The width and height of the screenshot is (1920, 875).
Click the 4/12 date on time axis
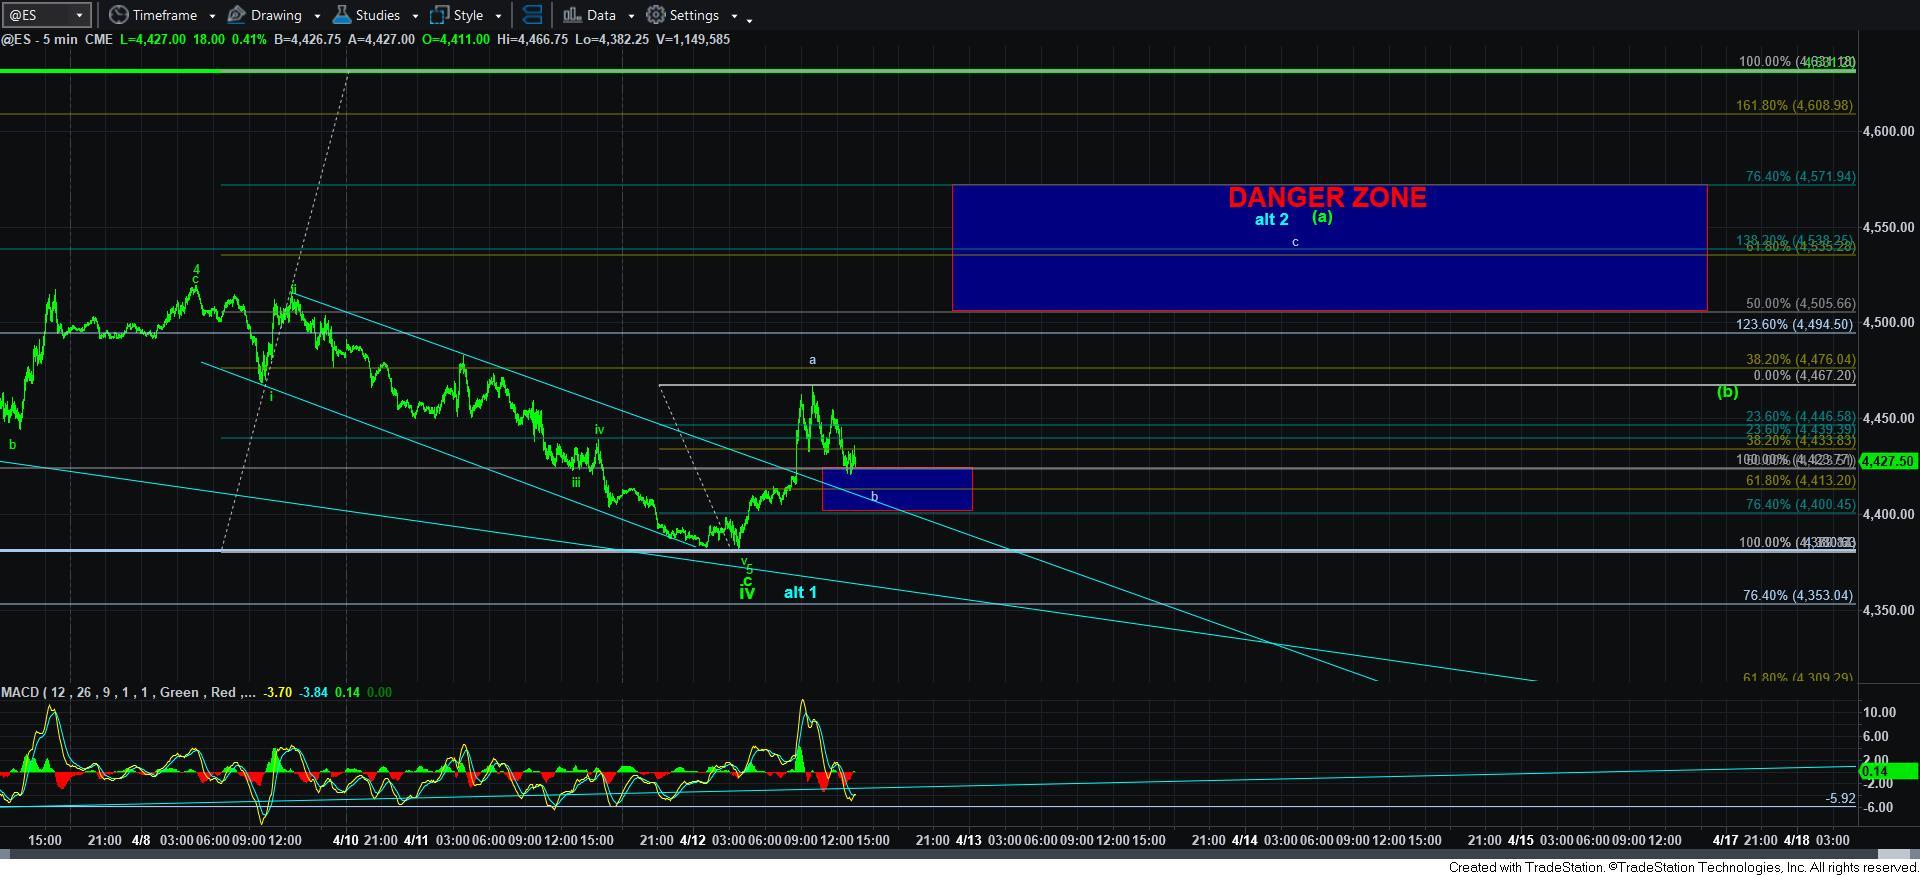tap(692, 840)
